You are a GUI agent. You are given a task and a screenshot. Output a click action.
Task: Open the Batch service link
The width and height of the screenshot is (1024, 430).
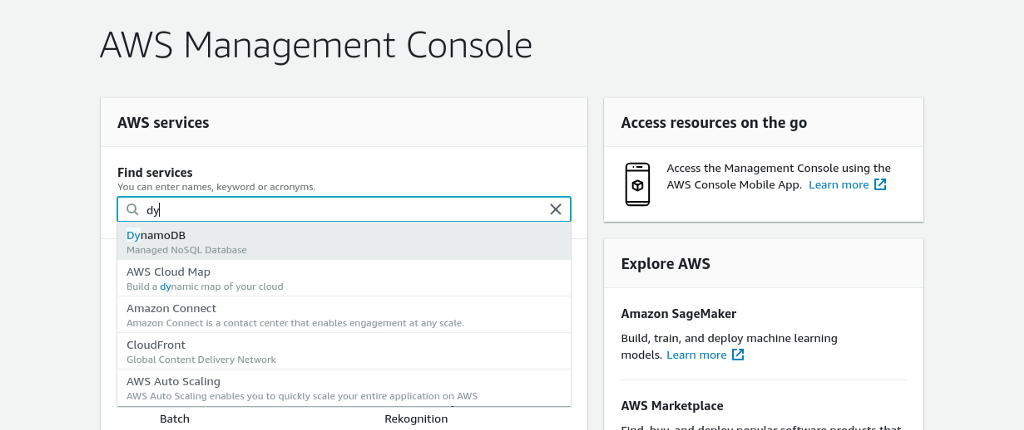tap(174, 419)
